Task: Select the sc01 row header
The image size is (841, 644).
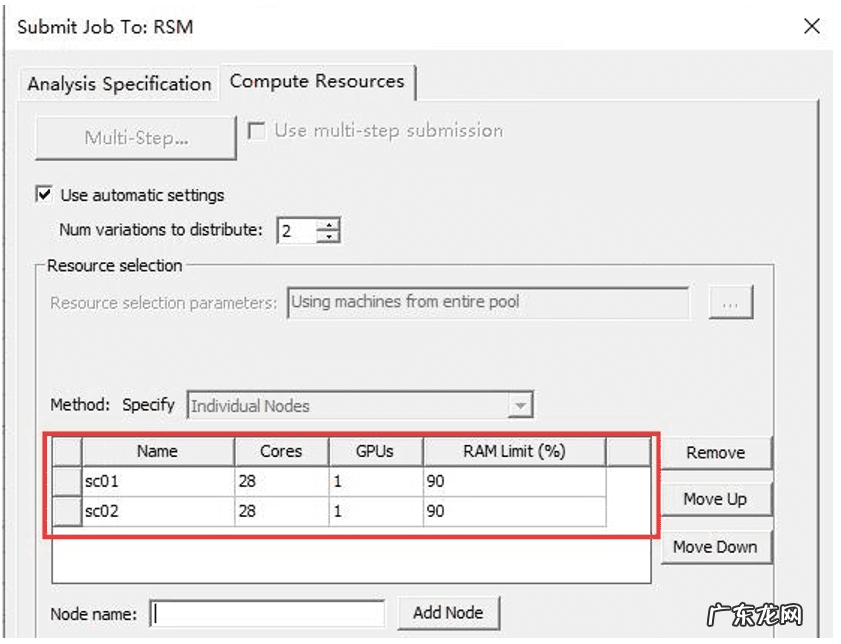Action: (66, 482)
